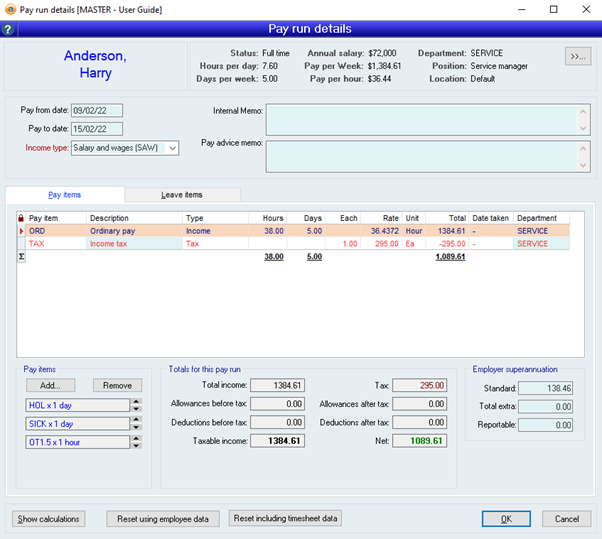
Task: Click the Add... pay item button
Action: pos(50,385)
